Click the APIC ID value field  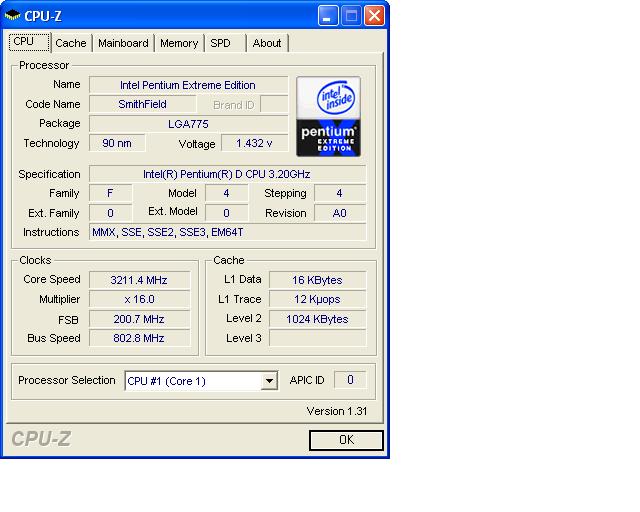[x=350, y=380]
